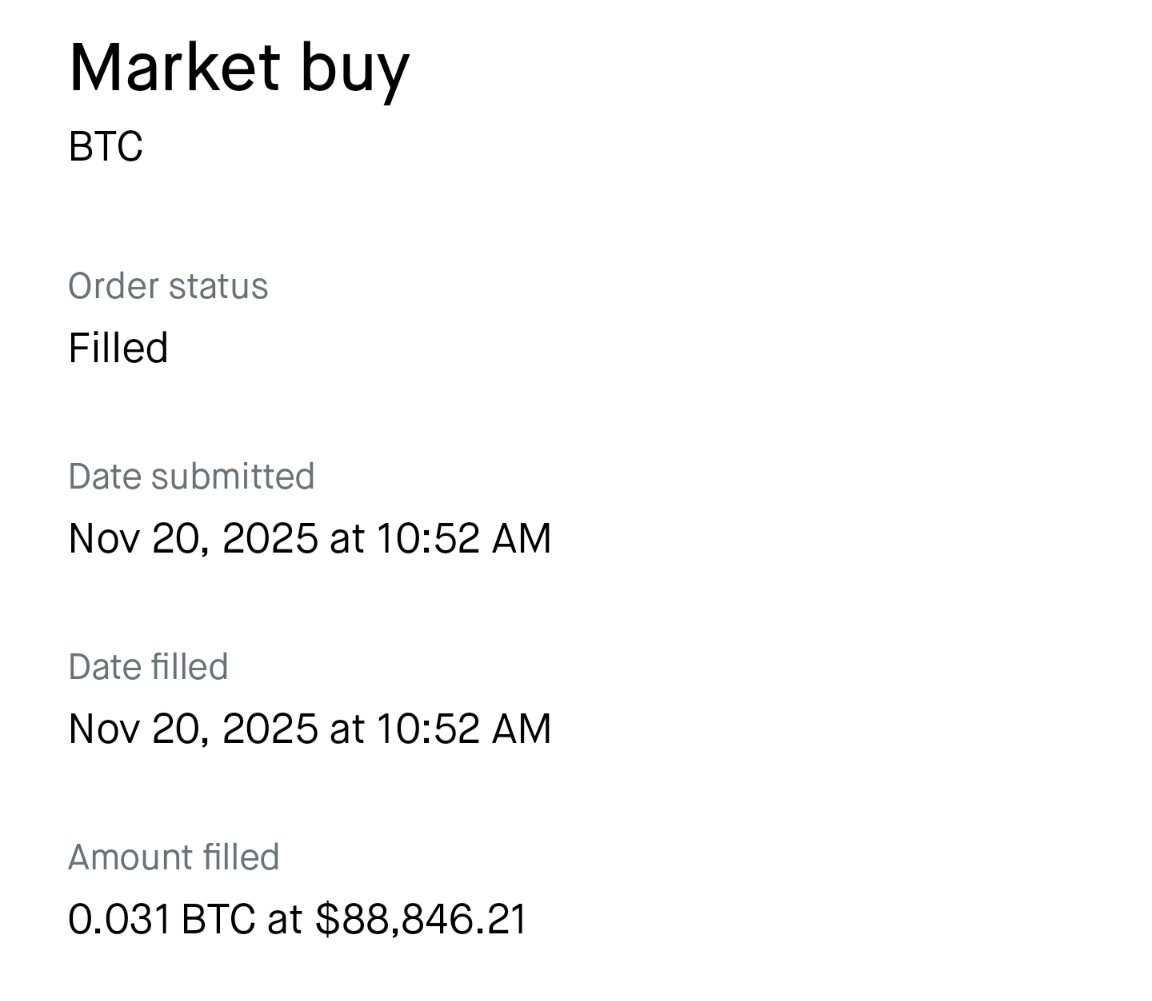This screenshot has height=1001, width=1152.
Task: Click the Amount filled label
Action: (x=174, y=857)
